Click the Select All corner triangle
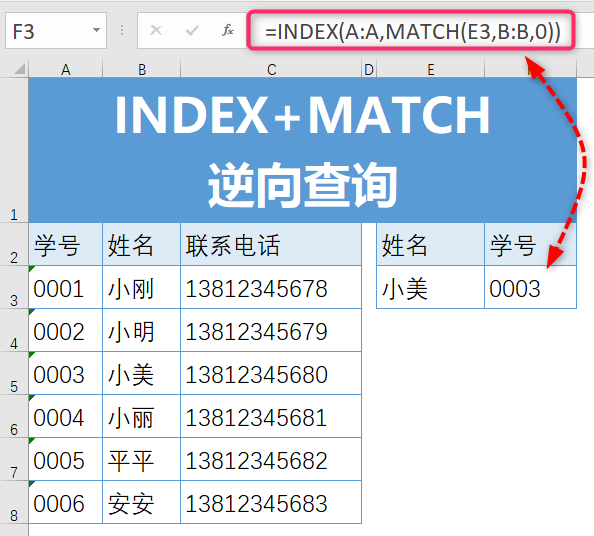Viewport: 594px width, 536px height. click(19, 69)
